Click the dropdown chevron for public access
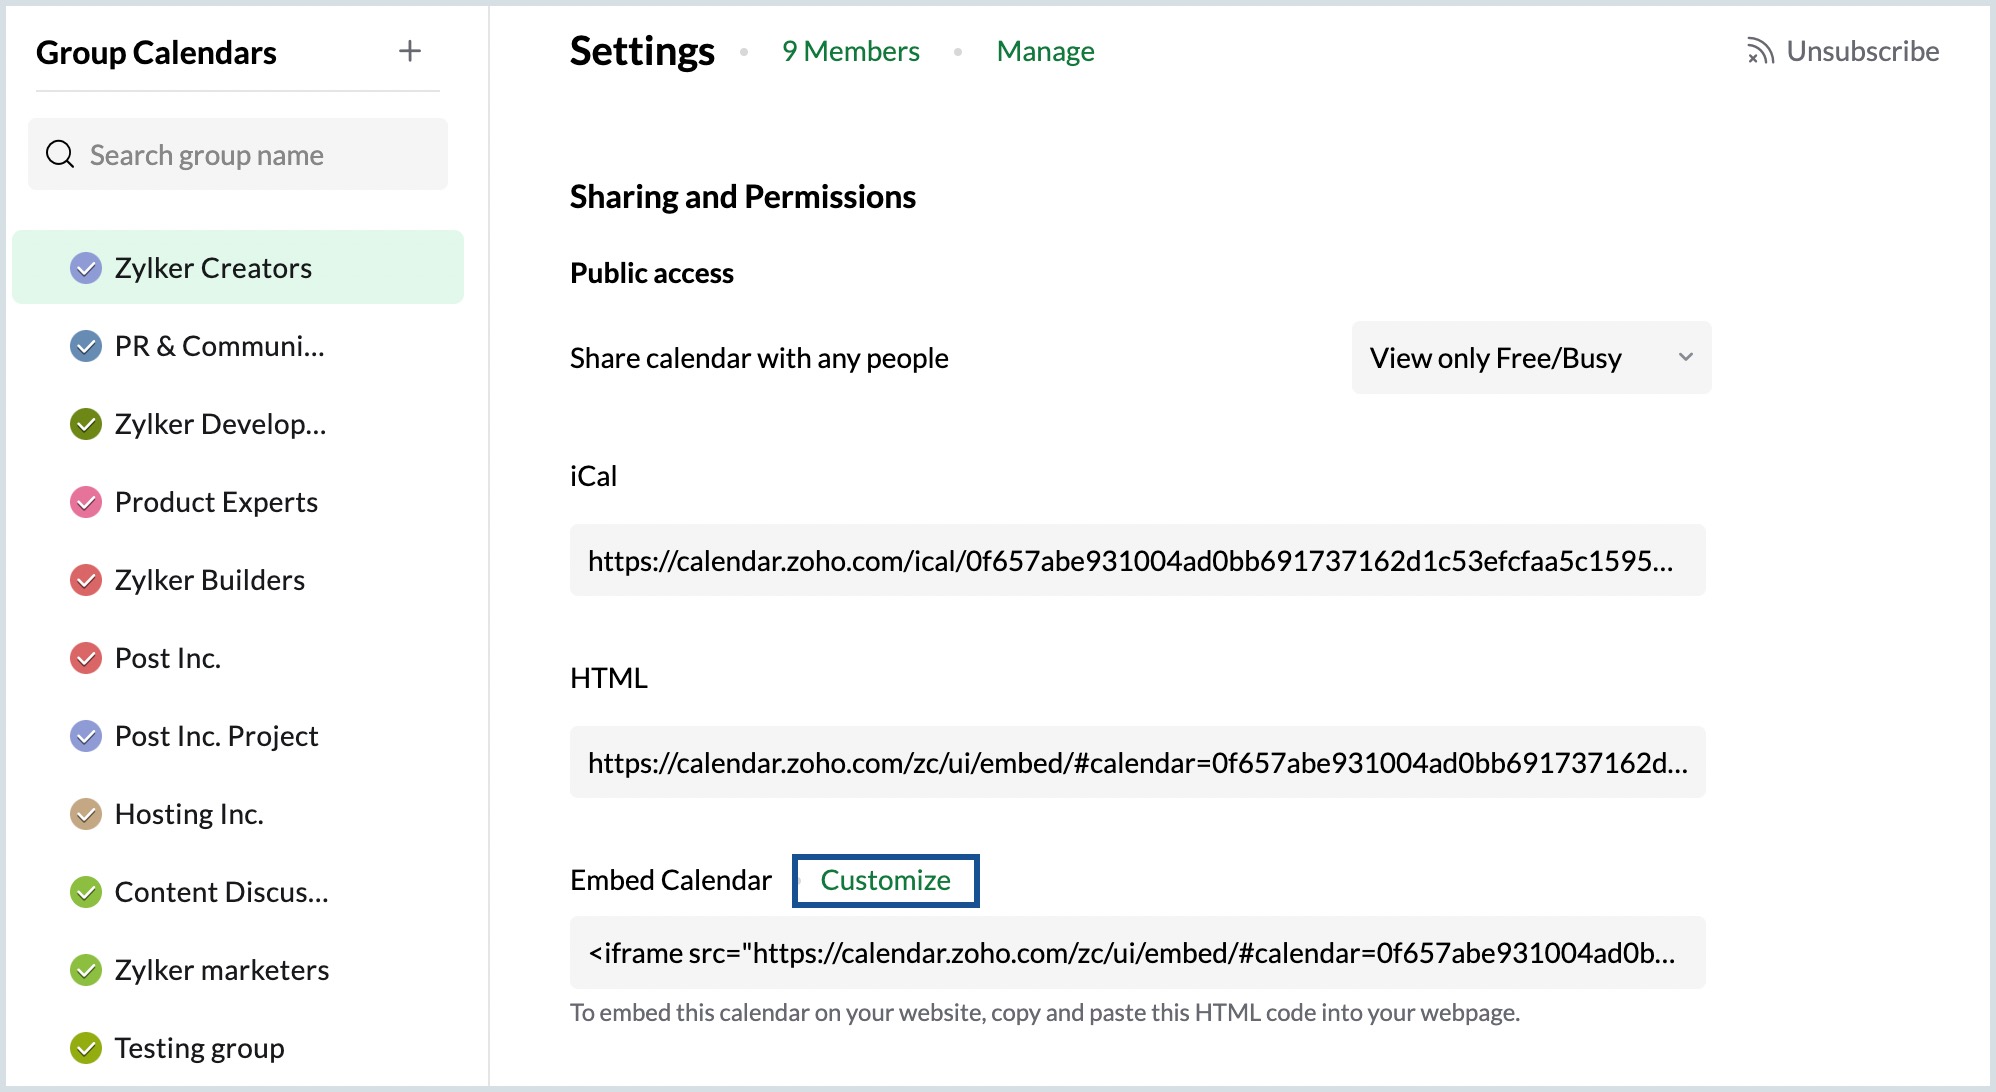Viewport: 1996px width, 1092px height. [1685, 358]
